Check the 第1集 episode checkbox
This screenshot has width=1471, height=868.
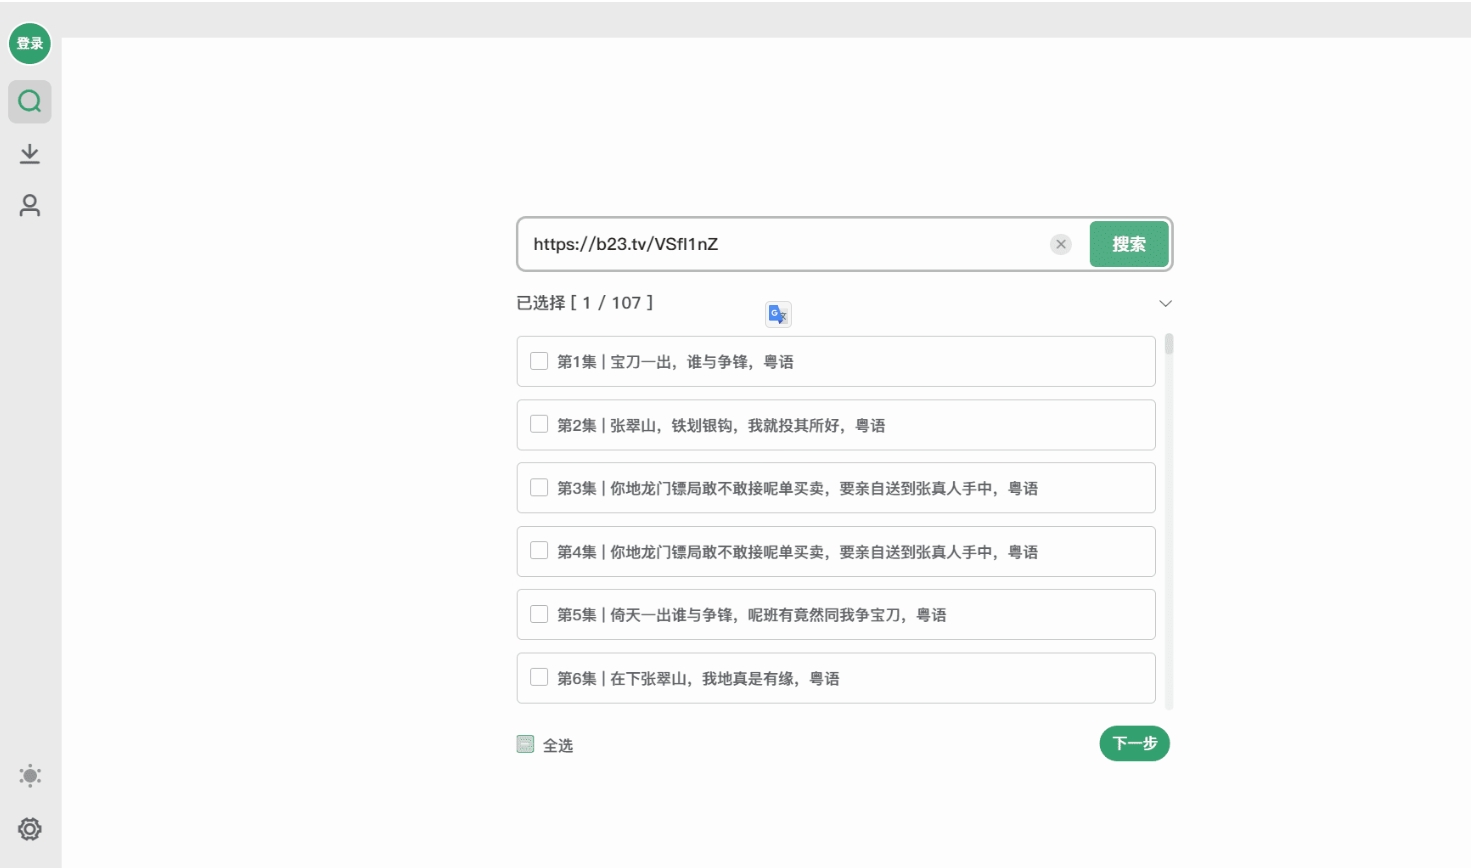(539, 361)
